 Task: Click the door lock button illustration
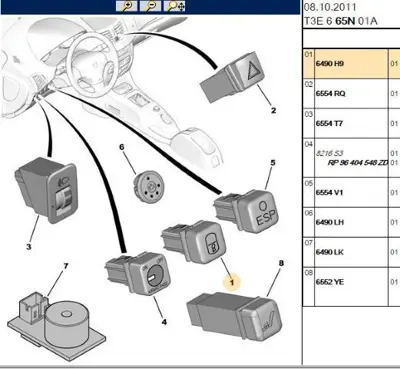coord(194,242)
